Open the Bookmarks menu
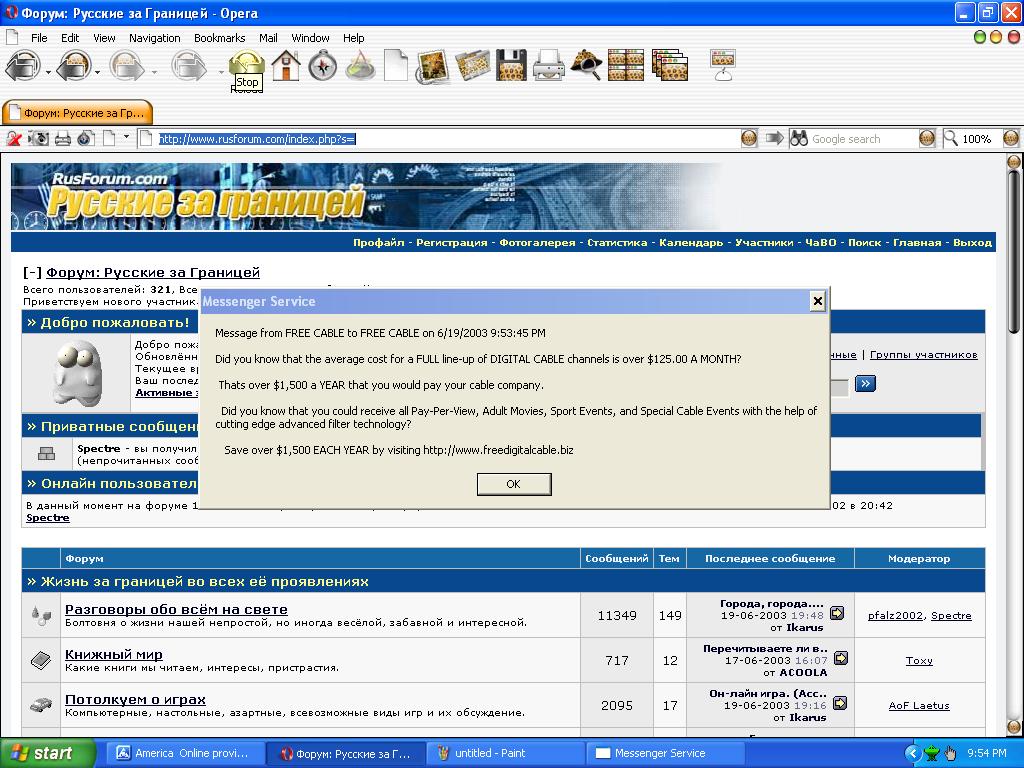Image resolution: width=1024 pixels, height=768 pixels. 219,38
